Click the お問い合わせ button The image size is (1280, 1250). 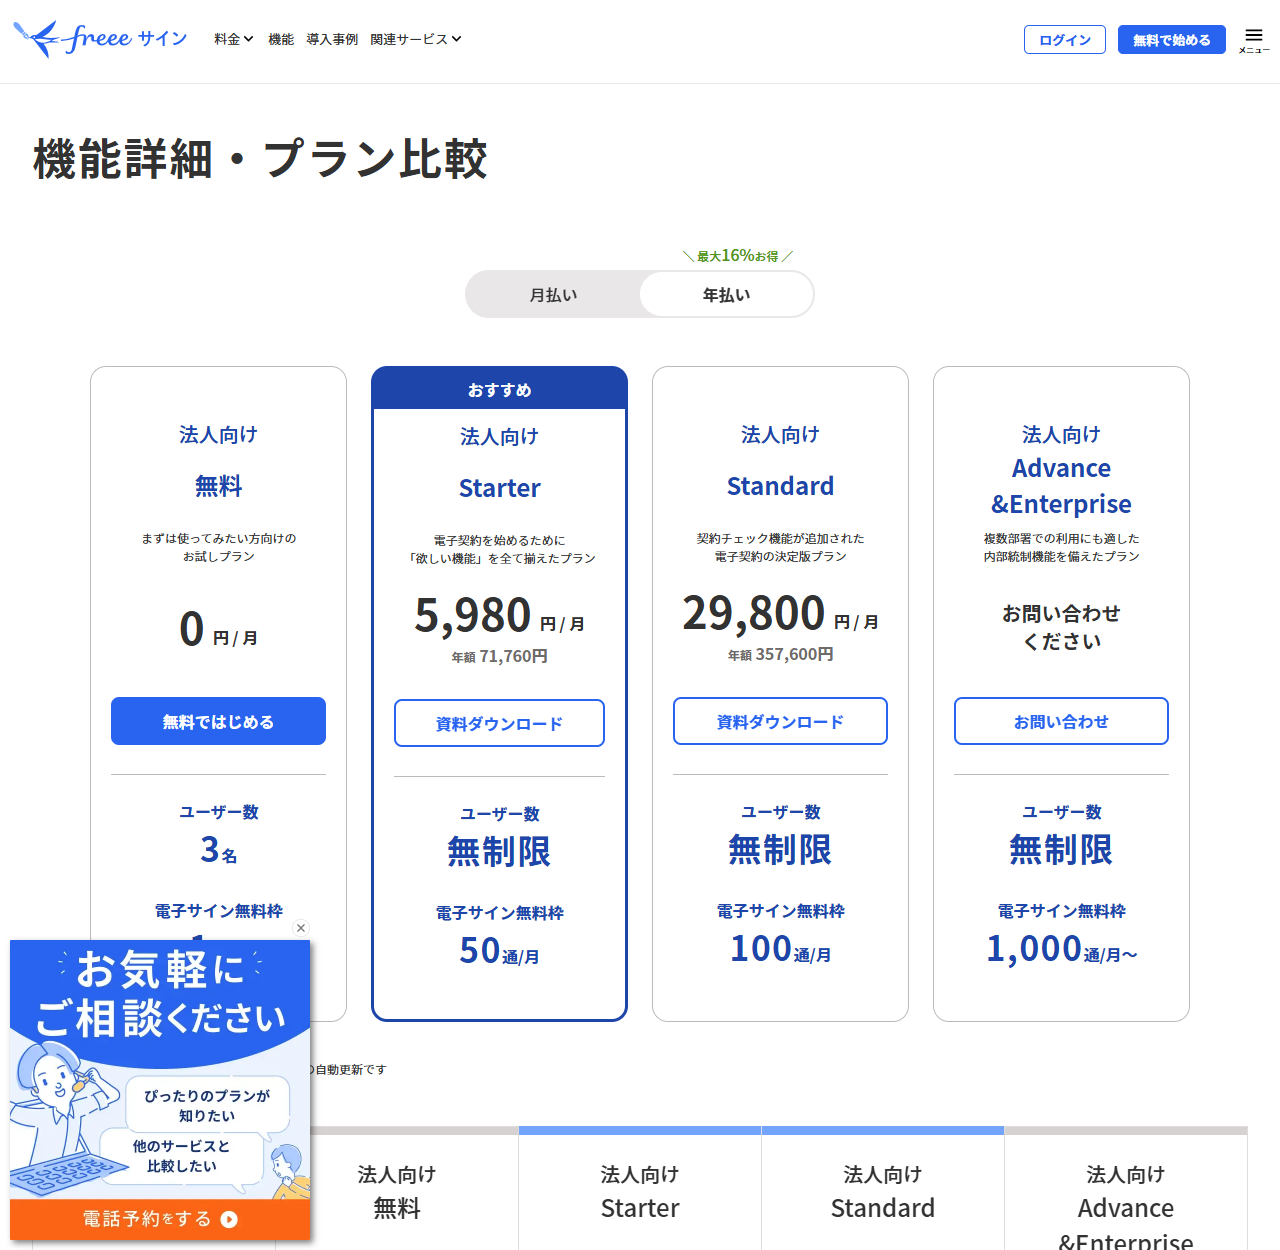tap(1061, 721)
